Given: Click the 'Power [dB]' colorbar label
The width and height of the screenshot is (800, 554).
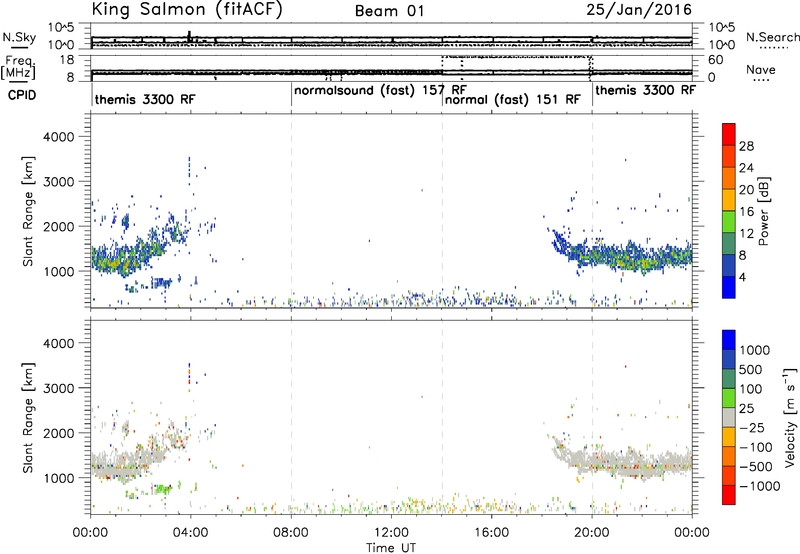Looking at the screenshot, I should click(x=763, y=211).
